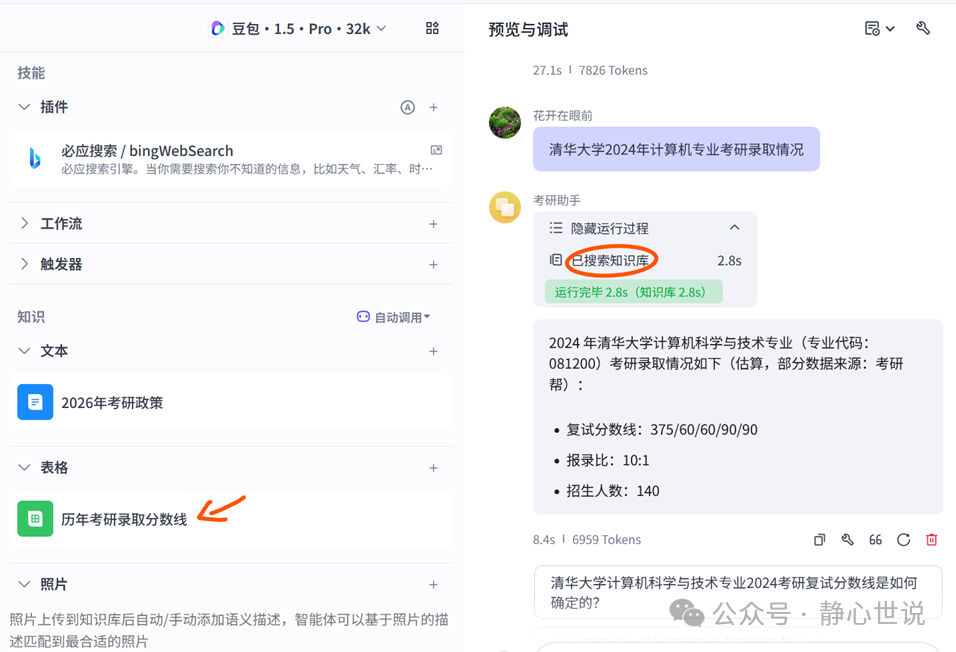Click the green 历年考研录取分数线 table icon
The width and height of the screenshot is (956, 652).
pyautogui.click(x=35, y=519)
